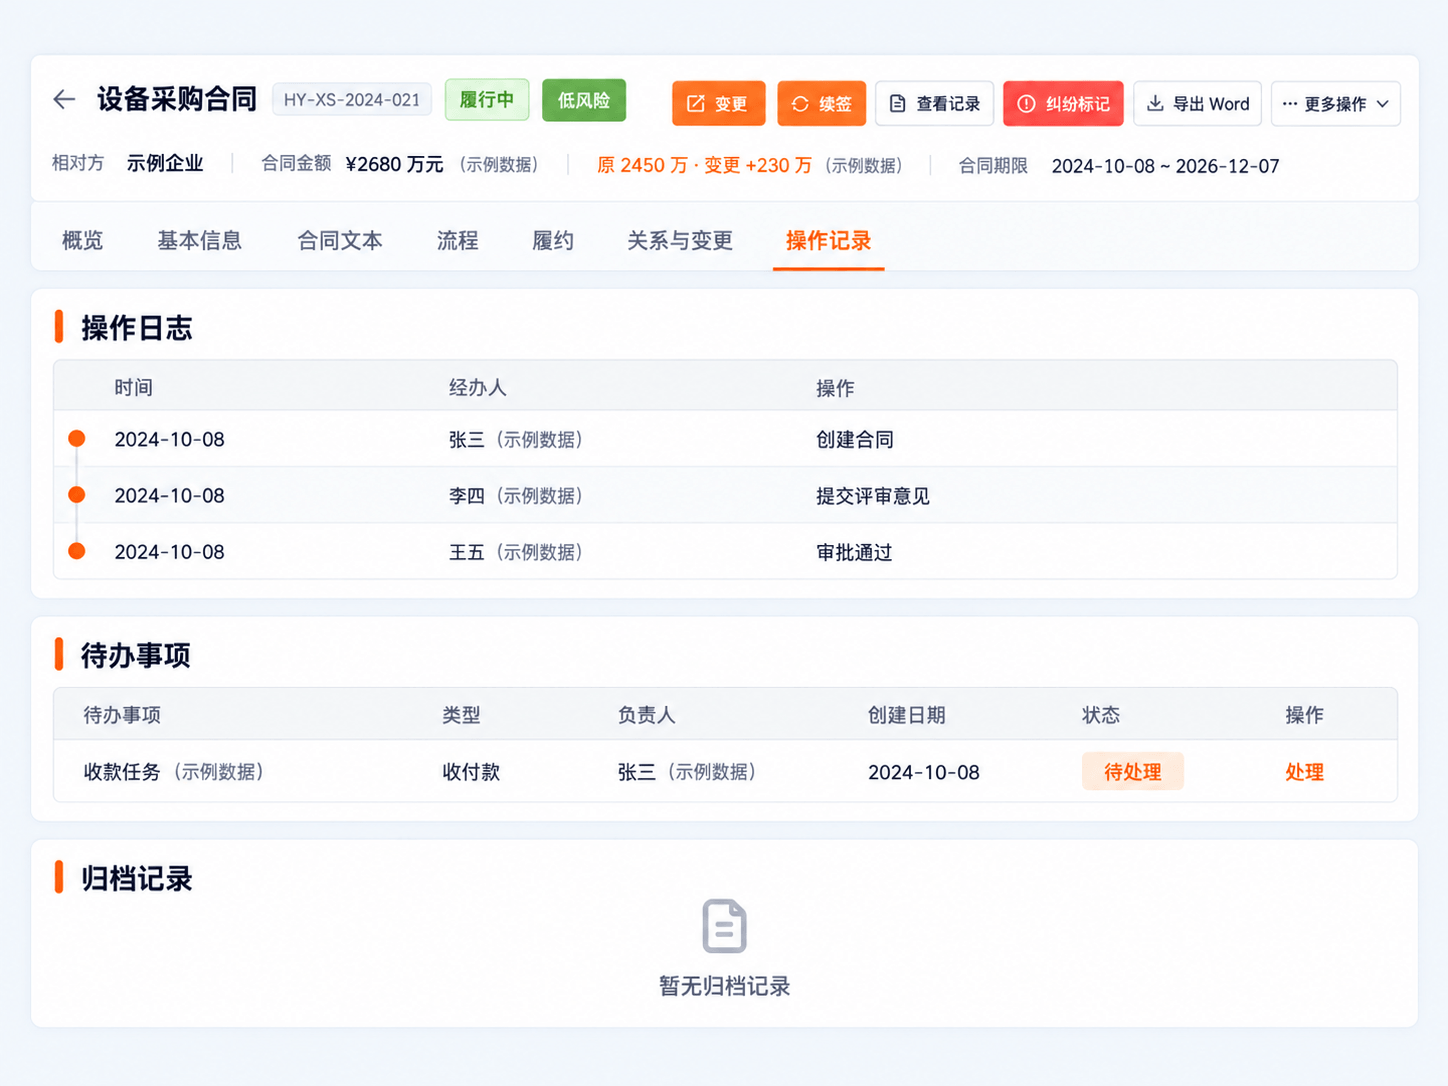Image resolution: width=1448 pixels, height=1086 pixels.
Task: Click 处理 link for 收款任务
Action: tap(1304, 772)
